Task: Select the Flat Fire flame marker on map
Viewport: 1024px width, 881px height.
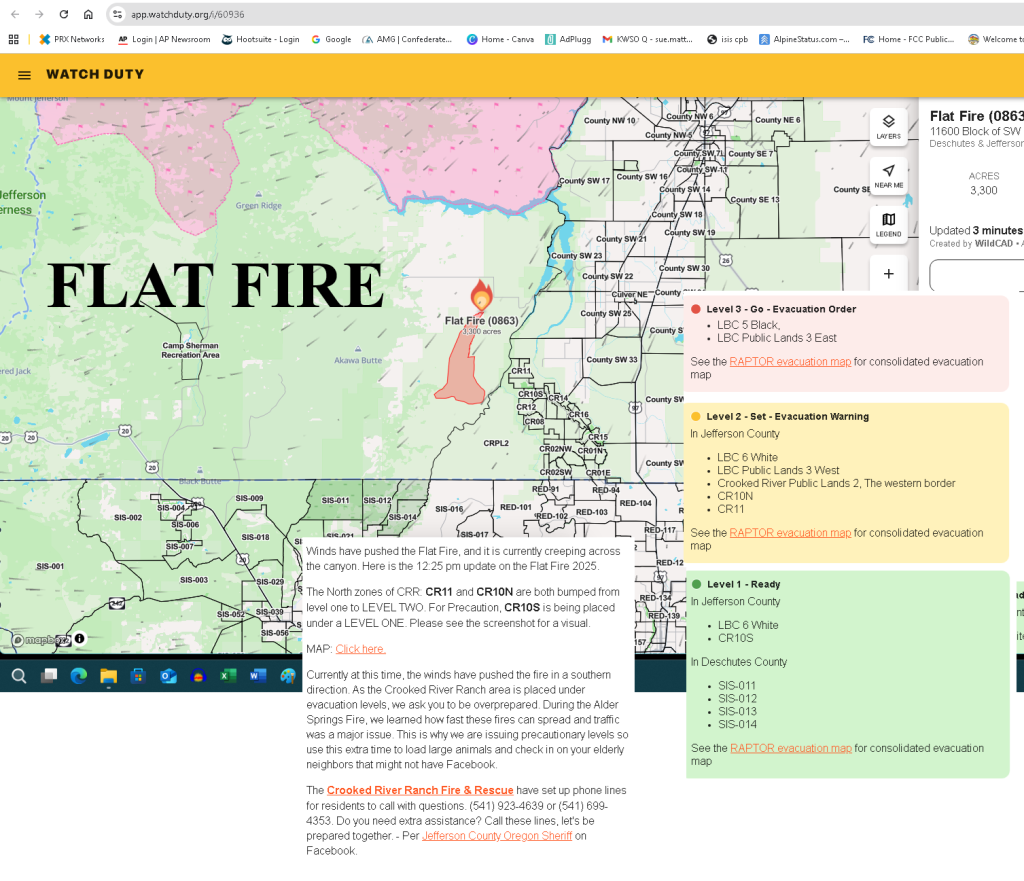Action: click(481, 297)
